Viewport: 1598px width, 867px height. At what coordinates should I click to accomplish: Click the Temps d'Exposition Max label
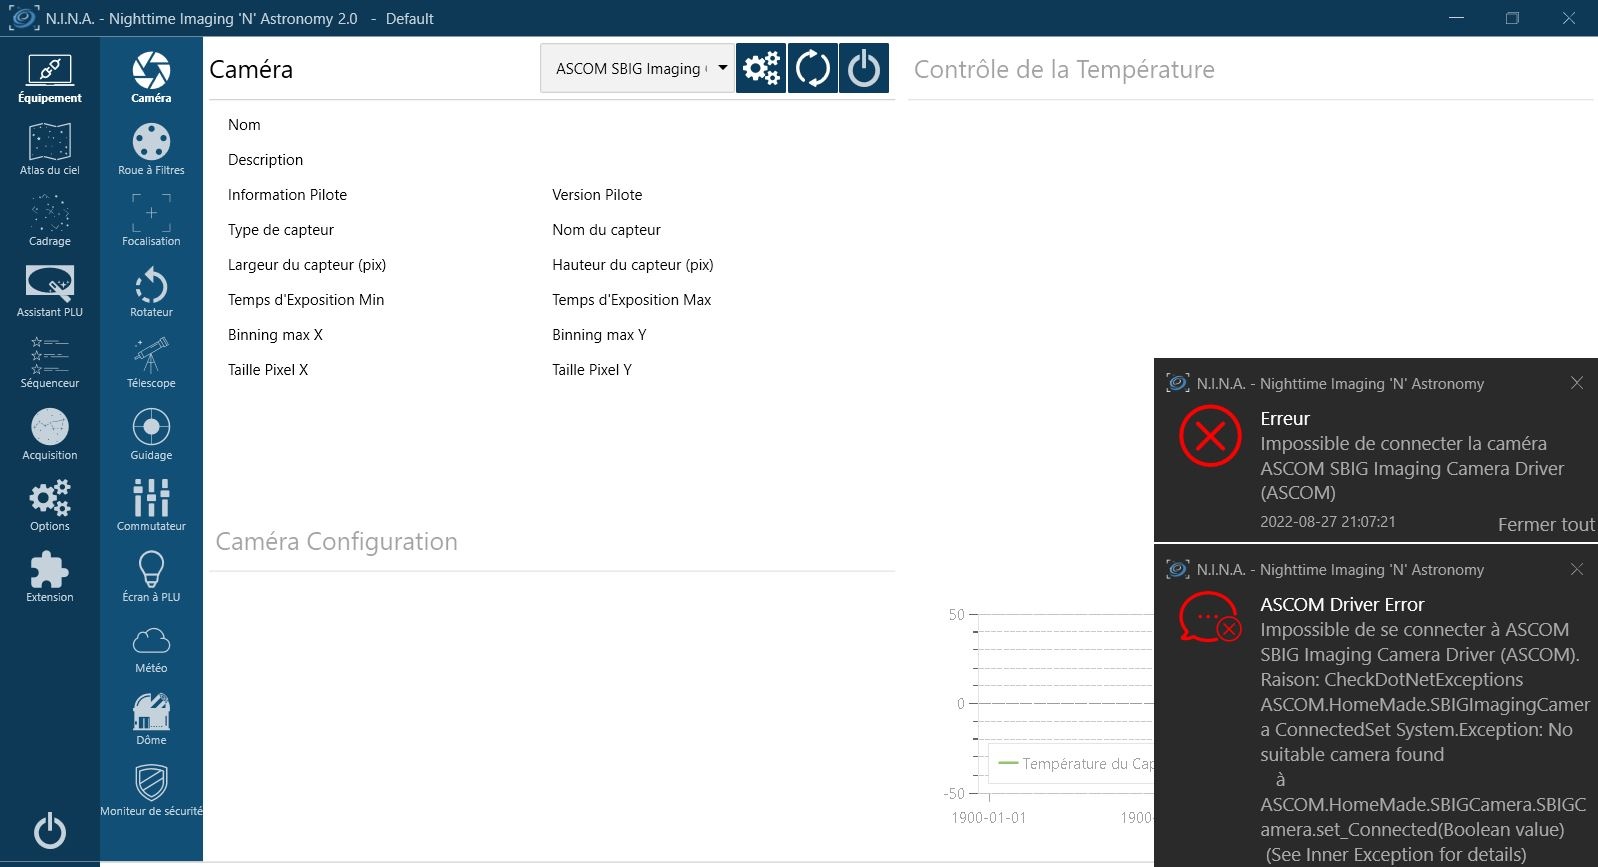632,300
